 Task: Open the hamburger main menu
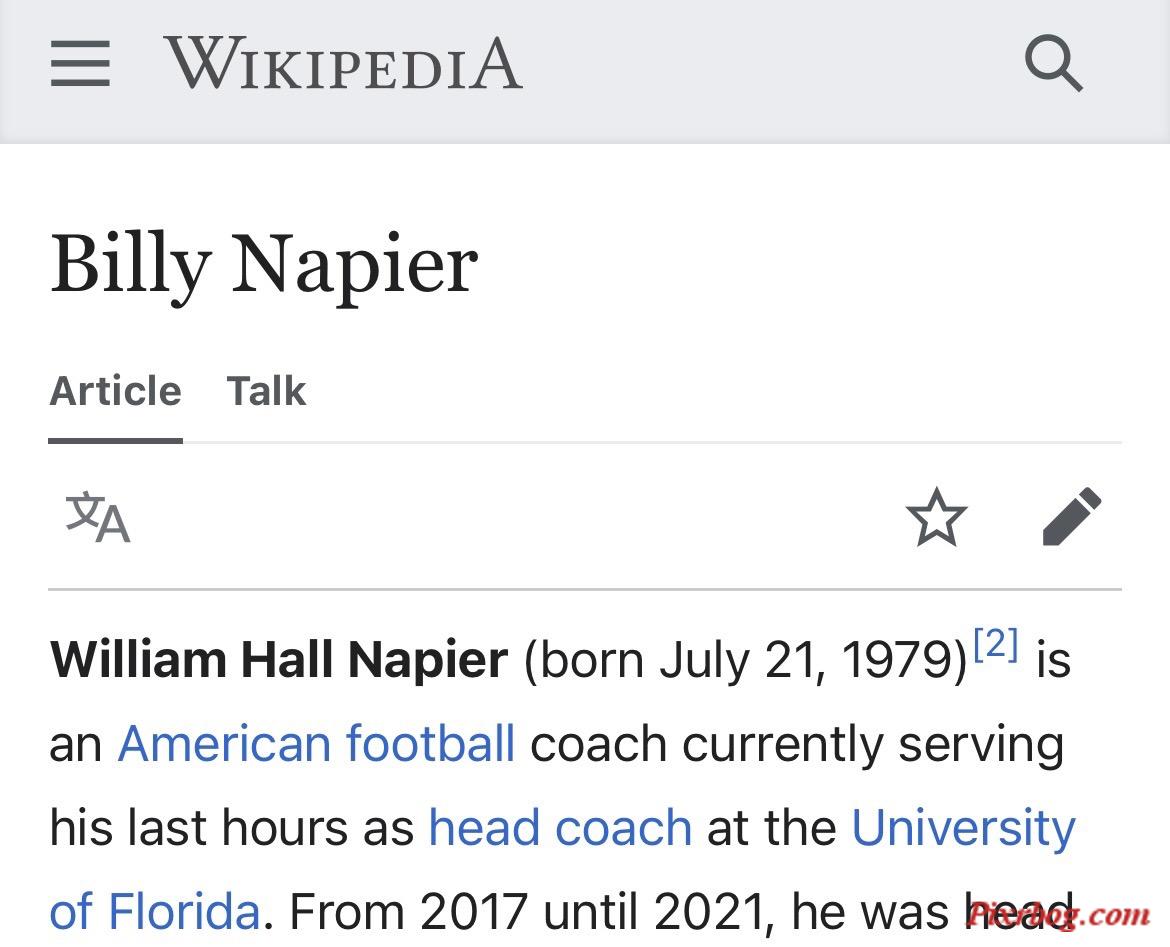pyautogui.click(x=80, y=63)
